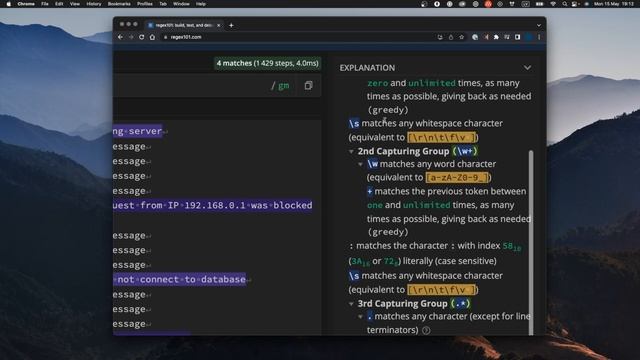
Task: Open the View menu
Action: [x=75, y=4]
